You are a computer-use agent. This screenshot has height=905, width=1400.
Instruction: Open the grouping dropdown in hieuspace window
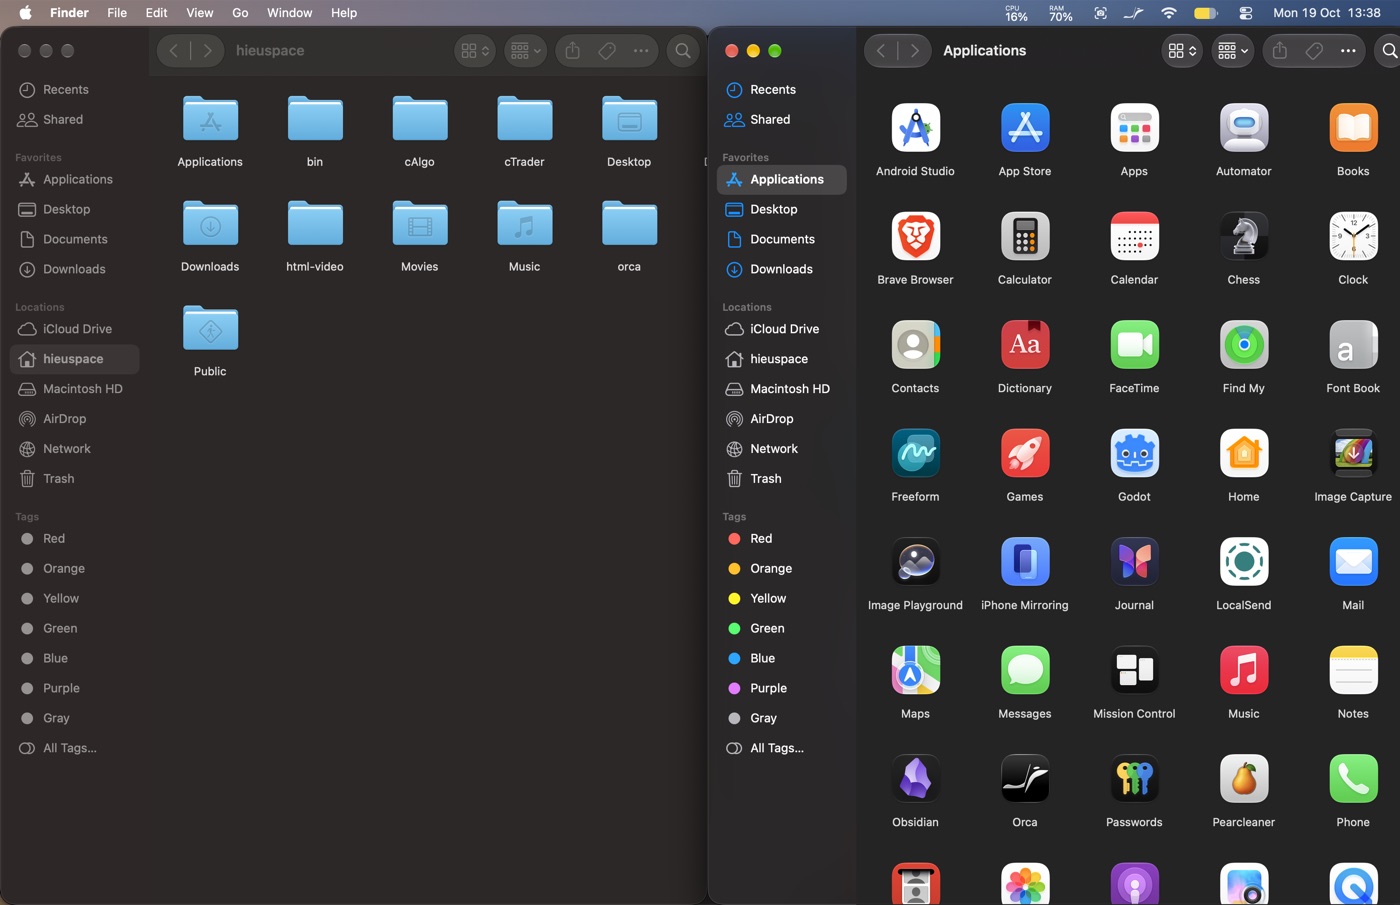pos(525,51)
